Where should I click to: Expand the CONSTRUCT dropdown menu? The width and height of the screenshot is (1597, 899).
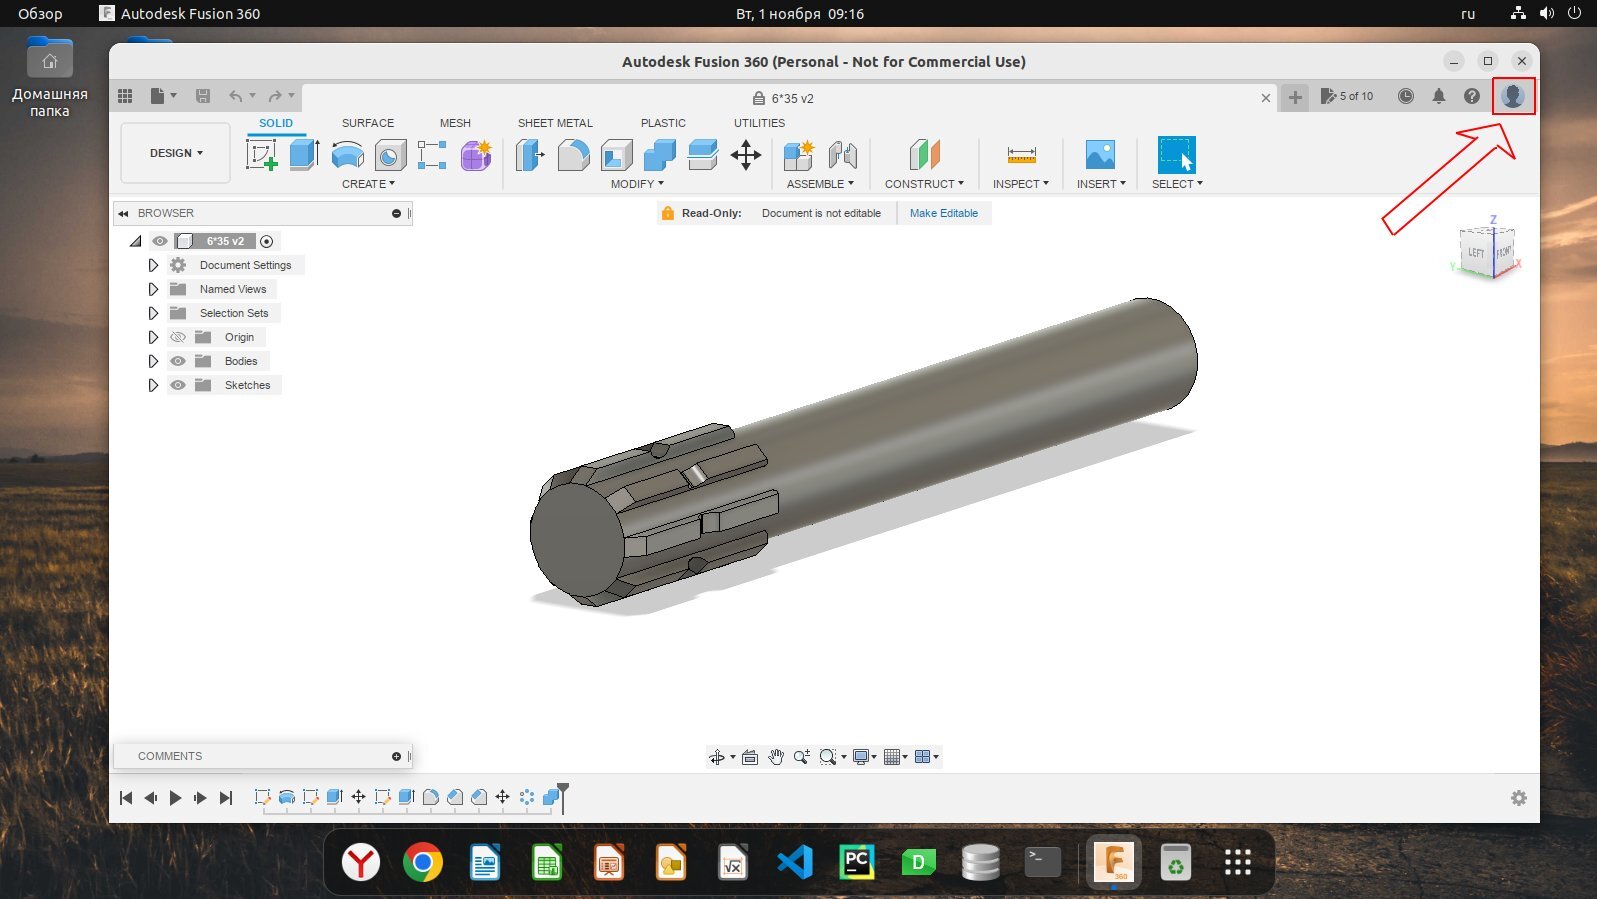(924, 184)
